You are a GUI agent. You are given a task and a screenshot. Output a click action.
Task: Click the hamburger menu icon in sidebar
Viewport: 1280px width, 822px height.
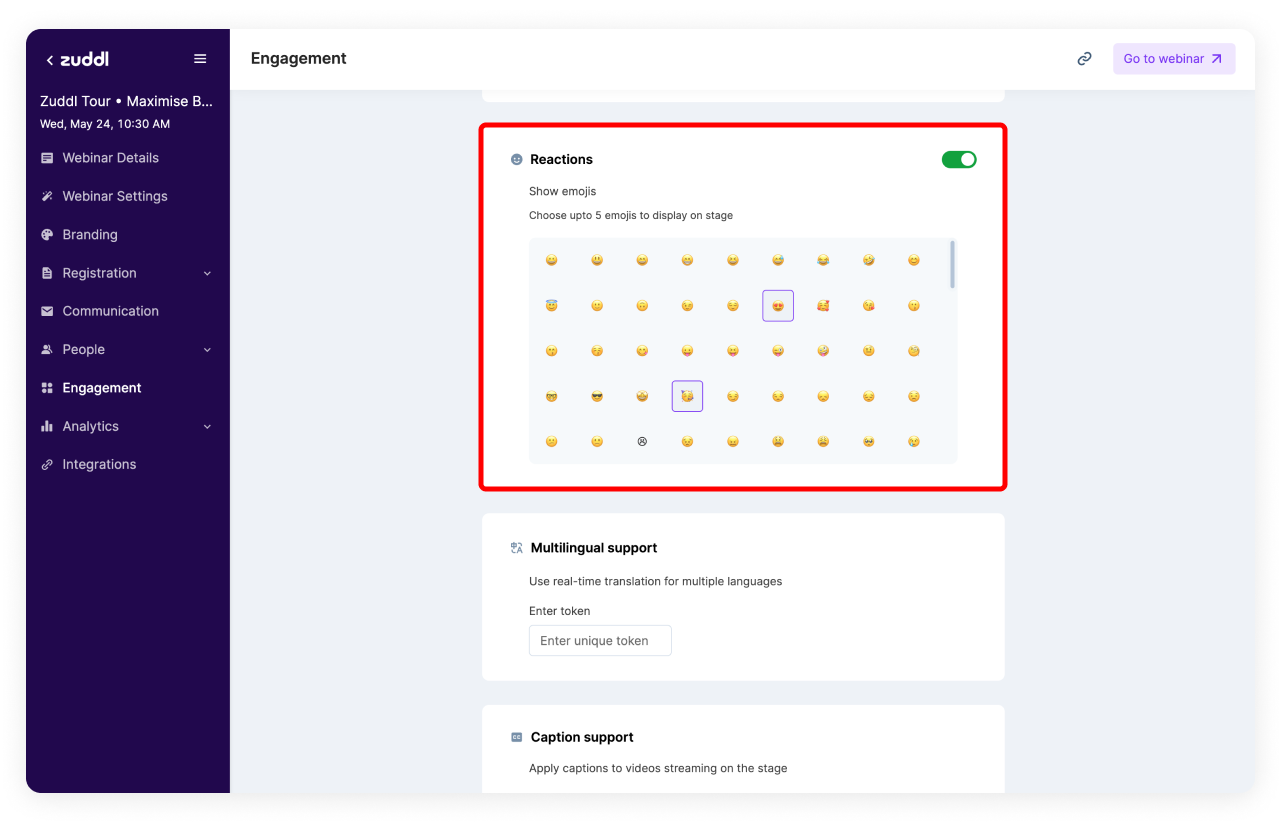[x=200, y=59]
